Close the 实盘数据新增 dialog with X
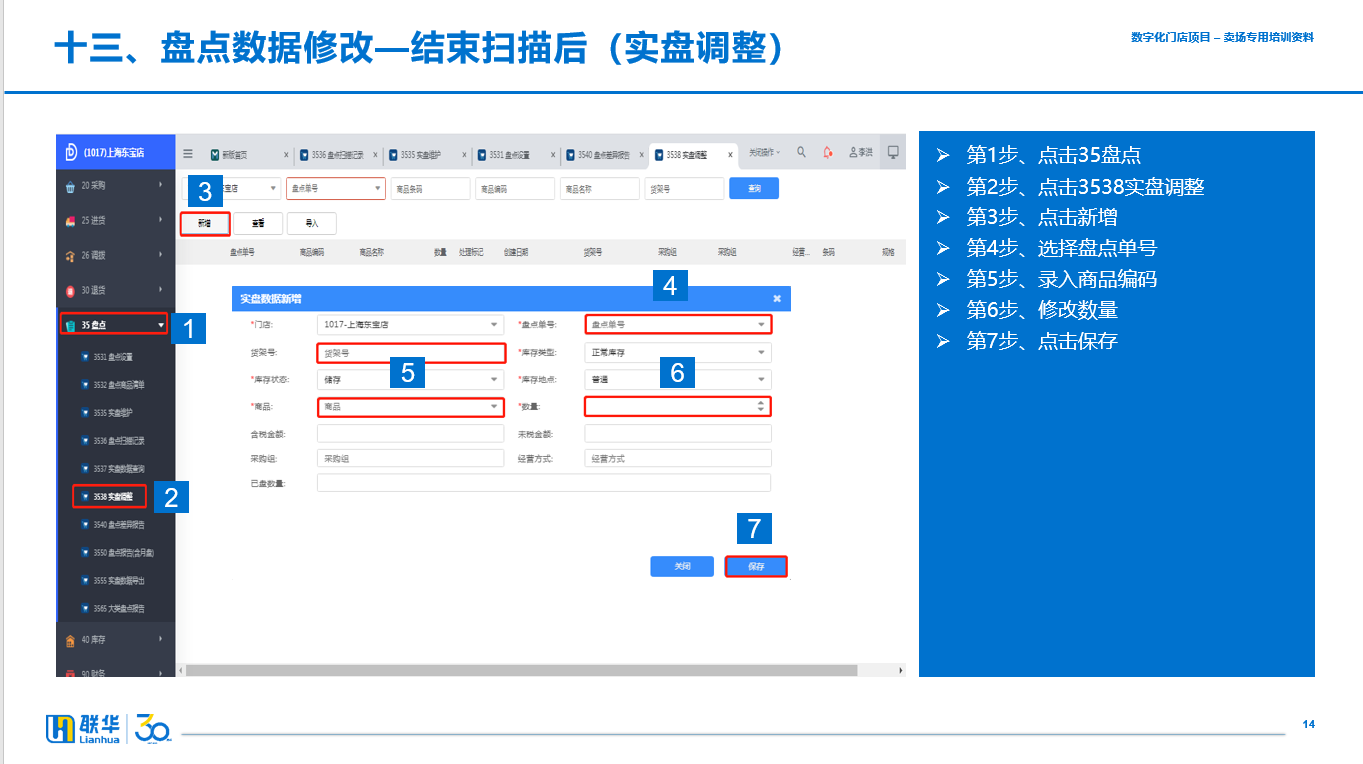 coord(777,298)
